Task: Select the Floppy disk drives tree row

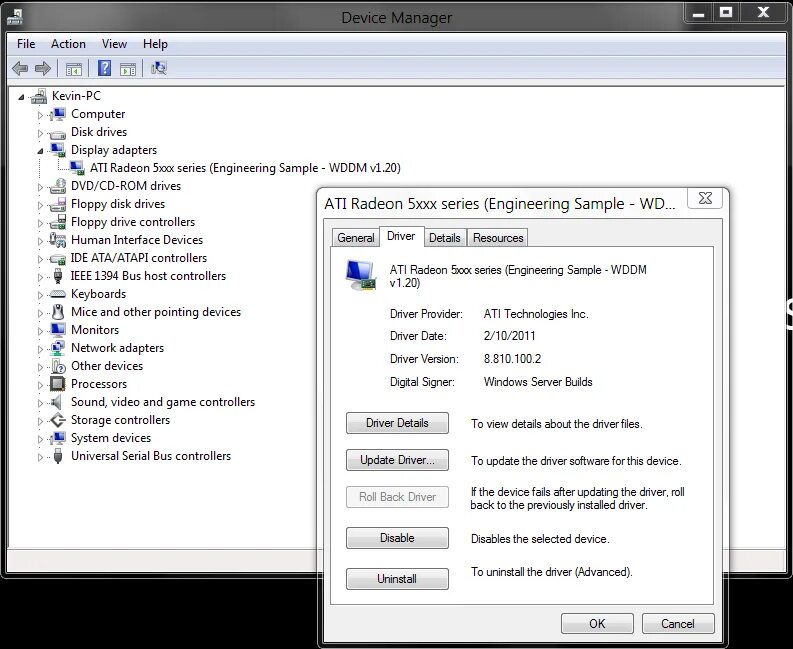Action: point(118,204)
